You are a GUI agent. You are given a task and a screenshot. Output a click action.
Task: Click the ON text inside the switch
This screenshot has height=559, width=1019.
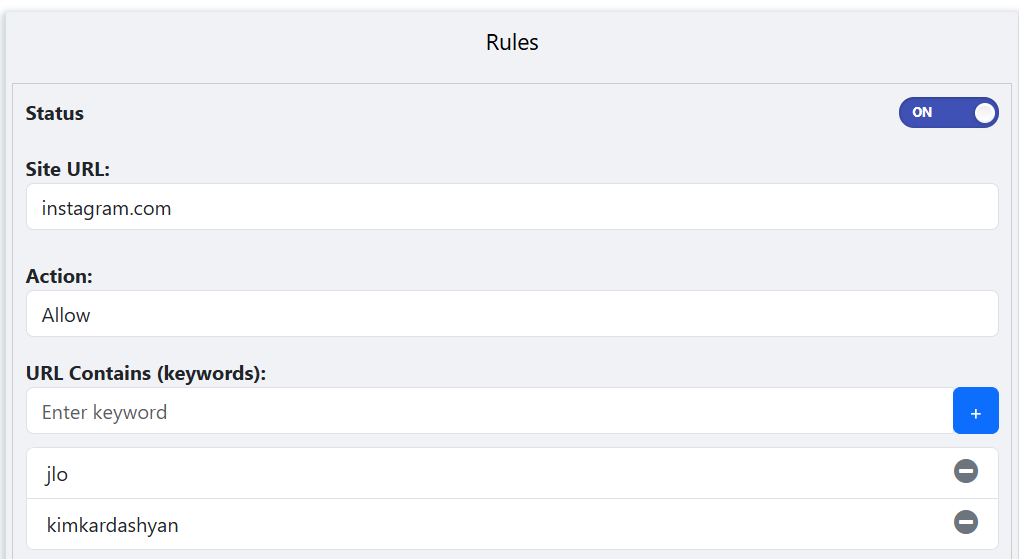[922, 113]
